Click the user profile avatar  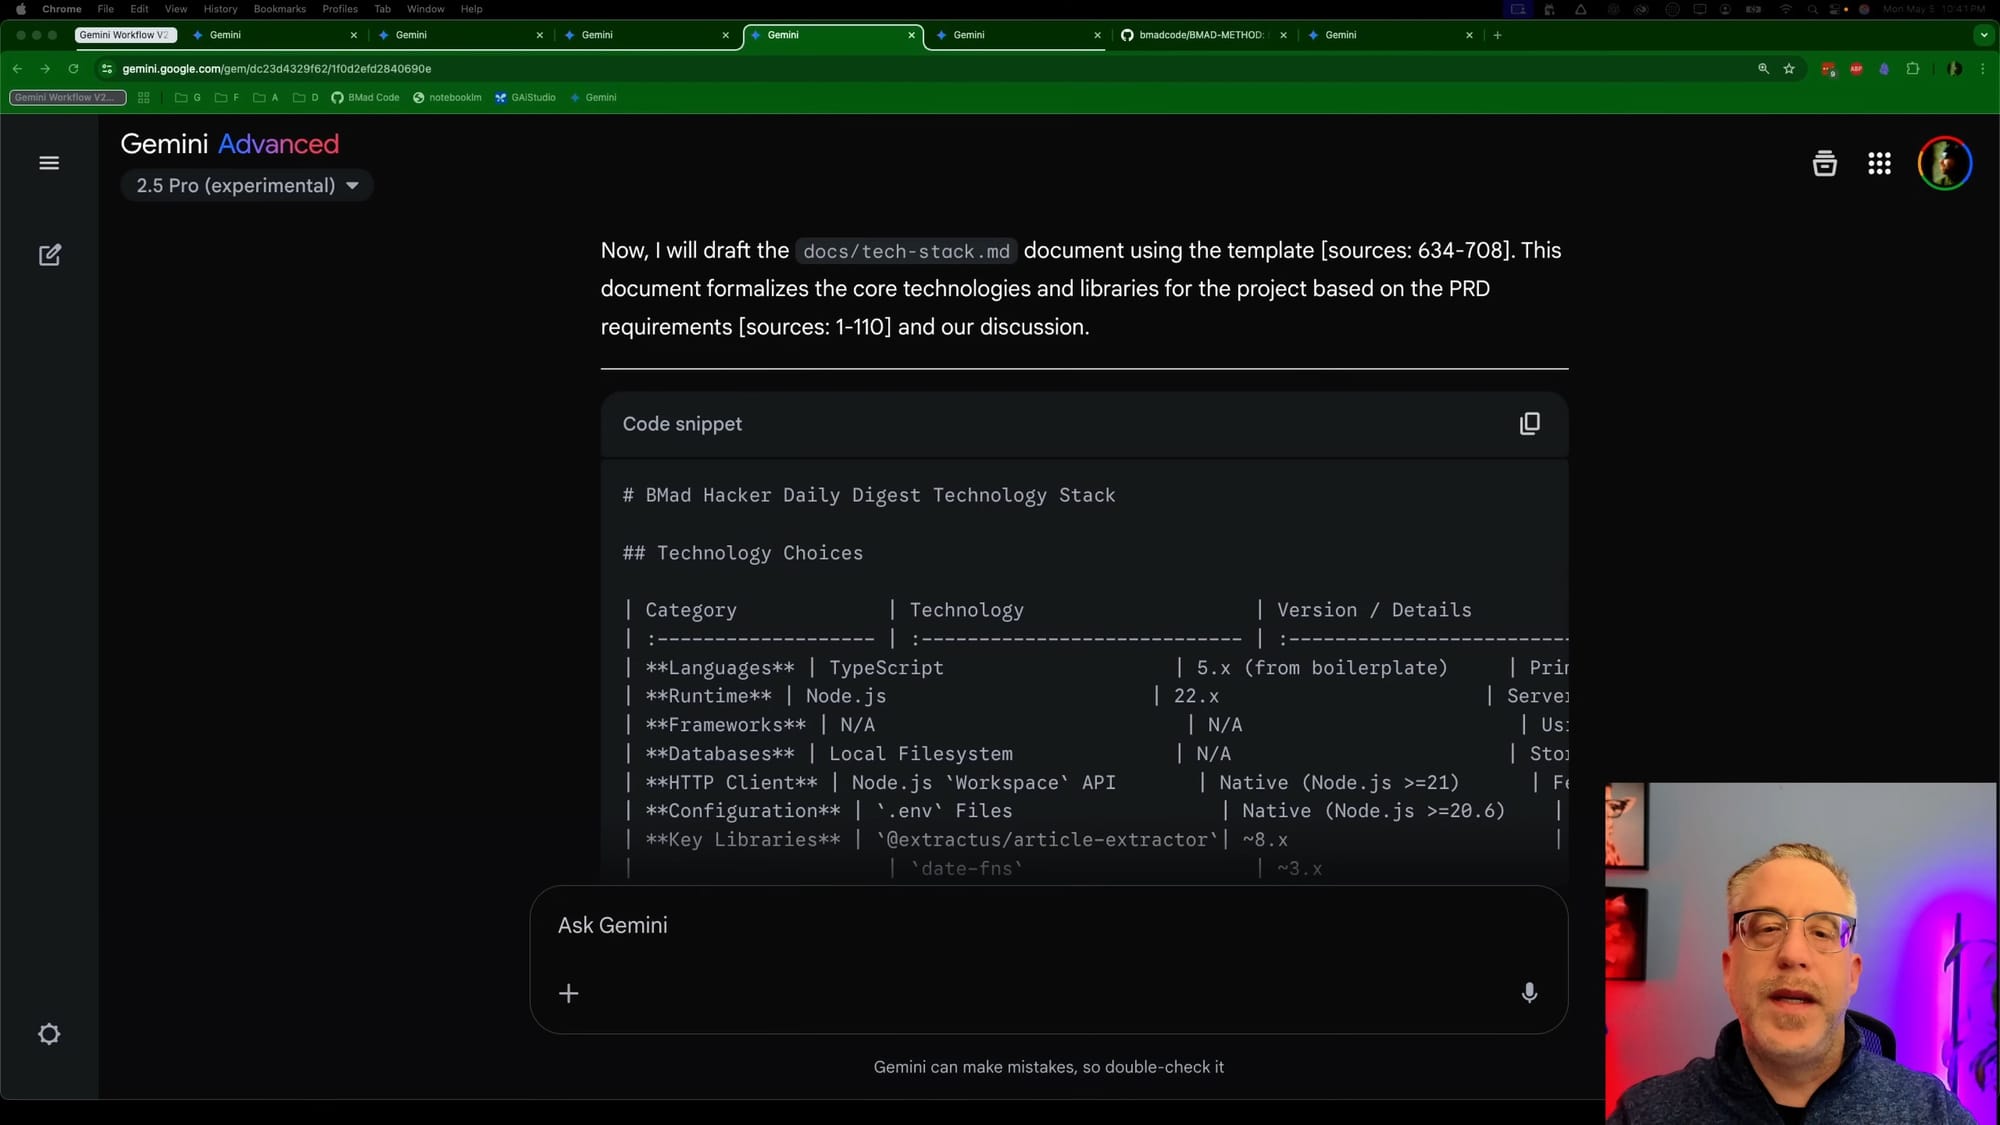tap(1944, 163)
